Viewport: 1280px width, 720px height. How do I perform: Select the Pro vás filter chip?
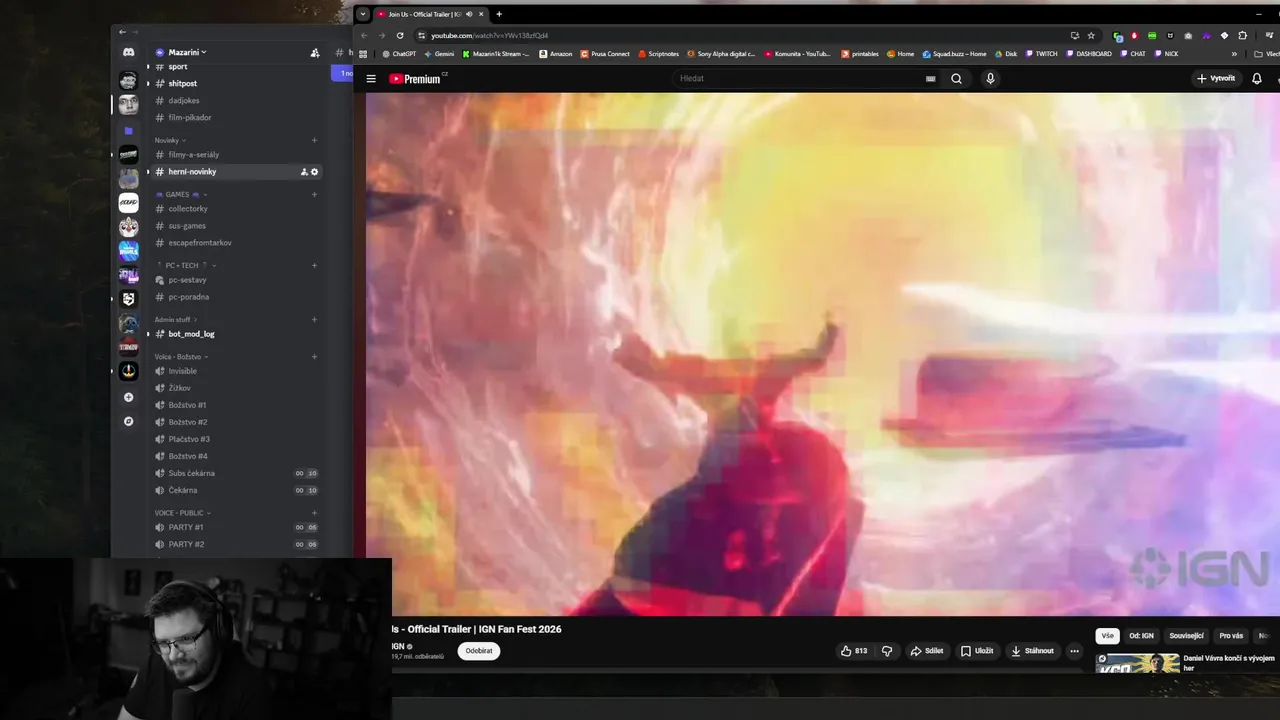coord(1231,636)
